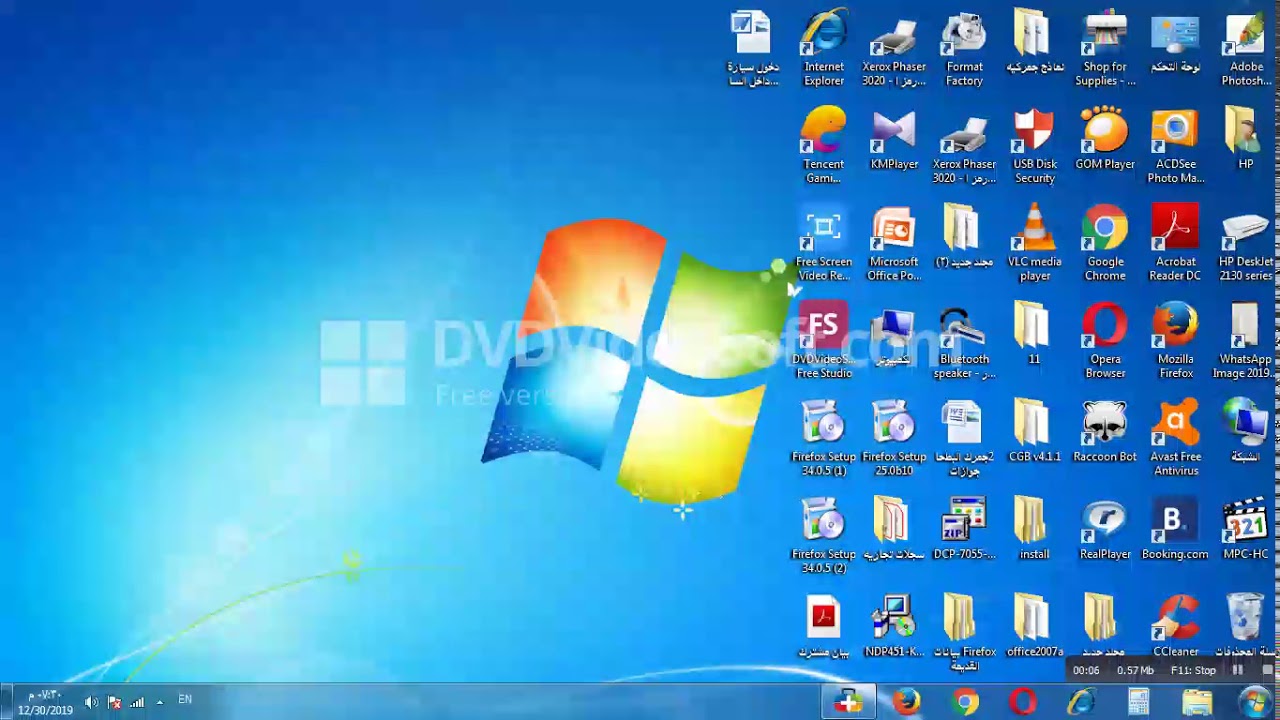Viewport: 1280px width, 720px height.
Task: Select Firefox Setup 25.0b10 installer
Action: pos(894,438)
